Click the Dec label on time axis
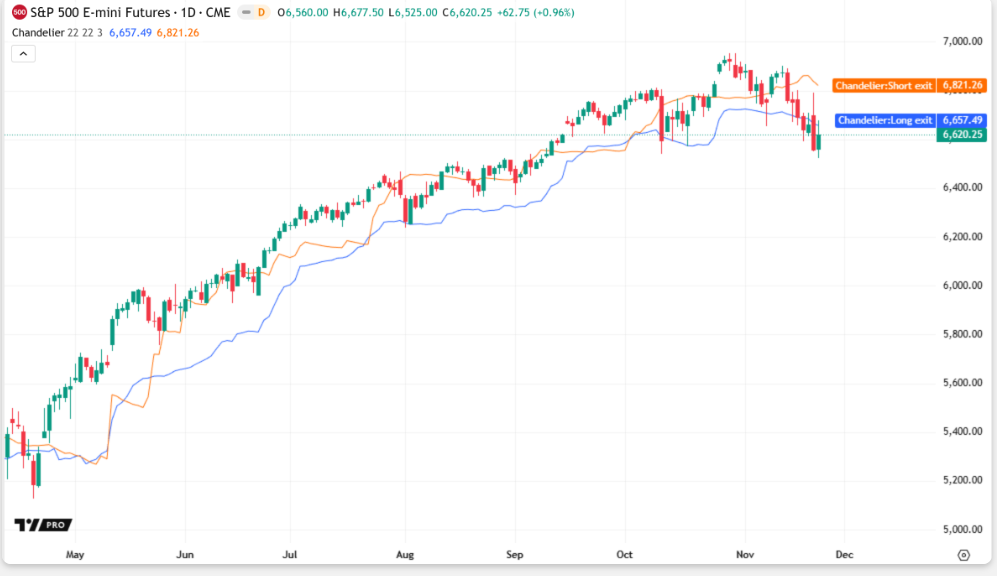The height and width of the screenshot is (576, 997). click(844, 554)
